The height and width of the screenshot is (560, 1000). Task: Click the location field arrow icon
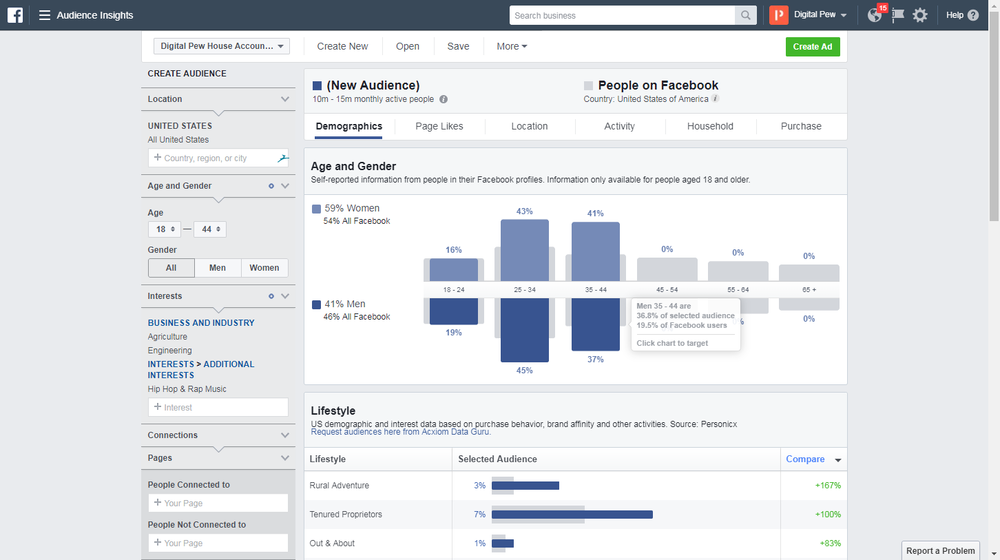283,158
